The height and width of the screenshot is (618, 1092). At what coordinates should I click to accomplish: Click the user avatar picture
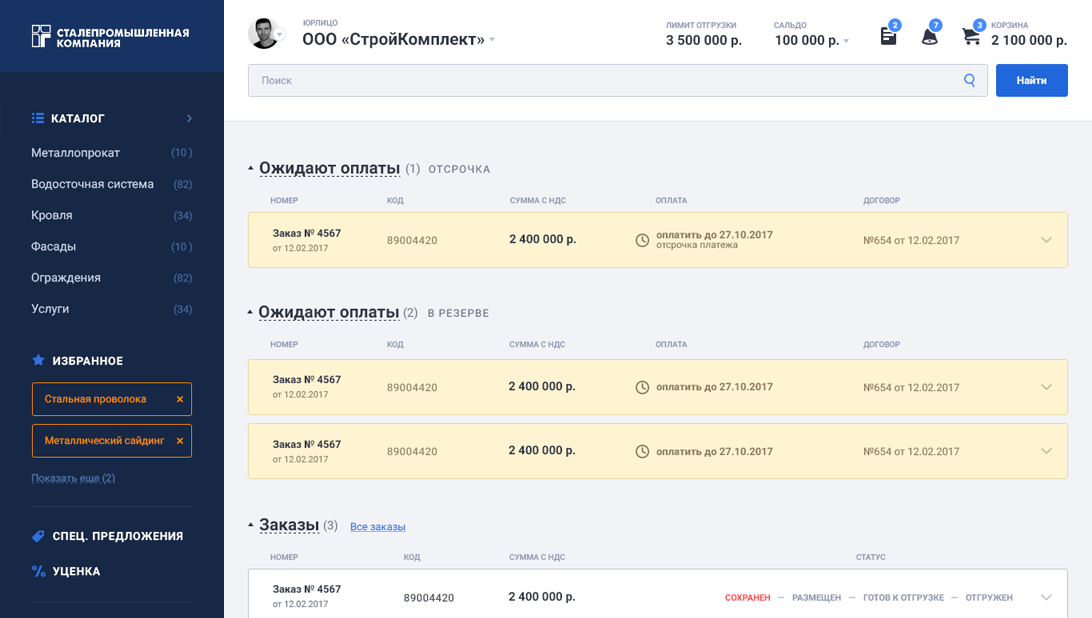click(x=263, y=33)
